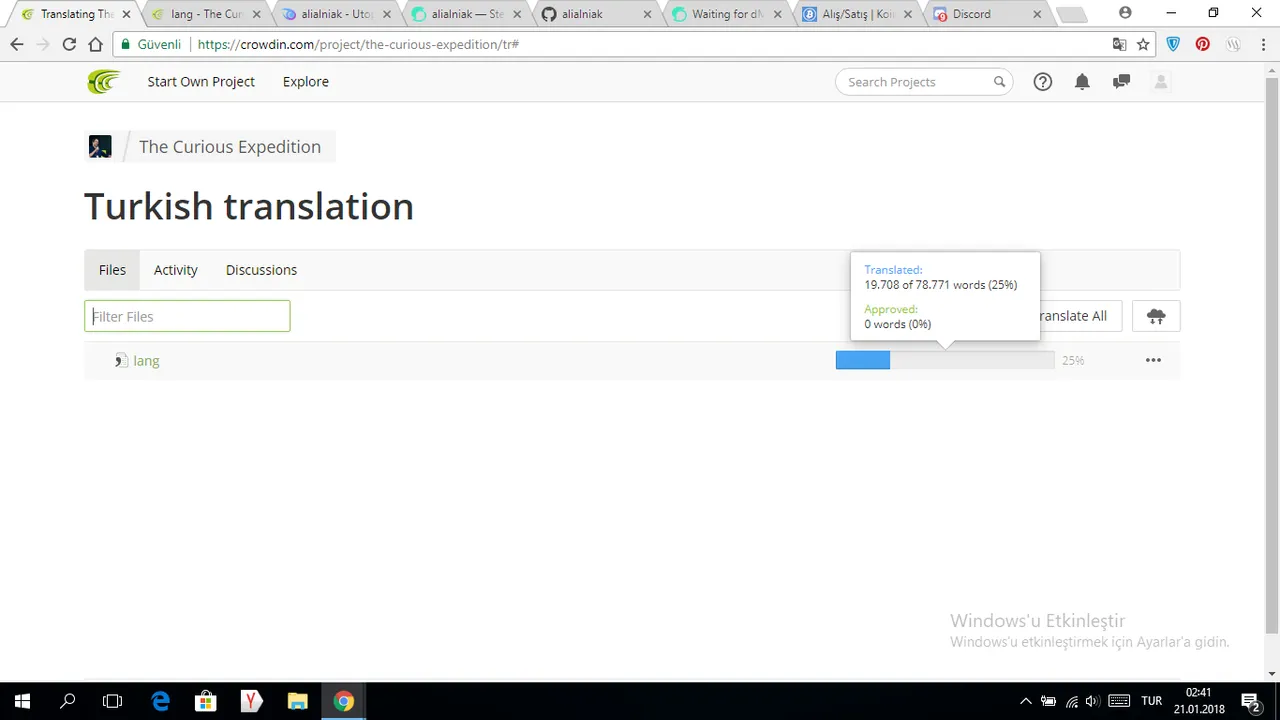Open Windows taskbar search

68,701
